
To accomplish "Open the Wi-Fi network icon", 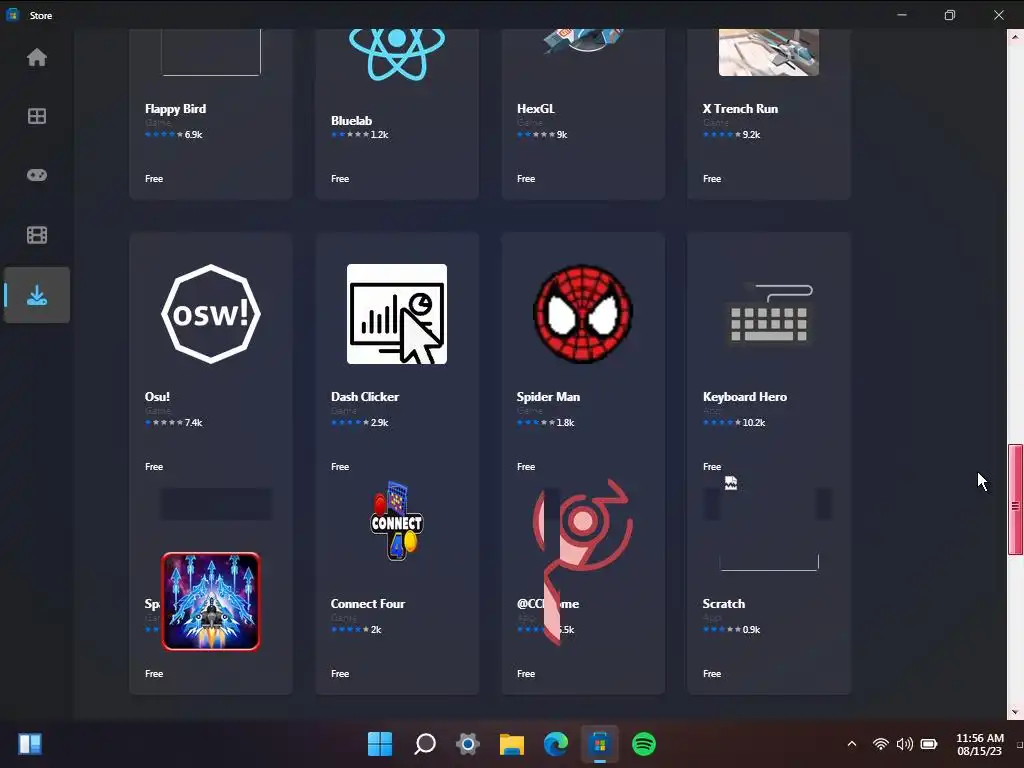I will [x=880, y=744].
